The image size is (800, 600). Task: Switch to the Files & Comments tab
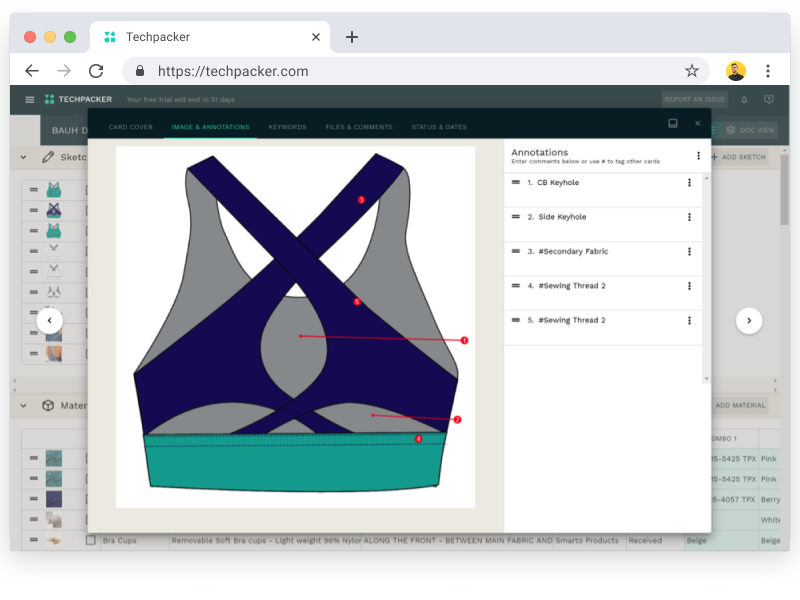359,127
